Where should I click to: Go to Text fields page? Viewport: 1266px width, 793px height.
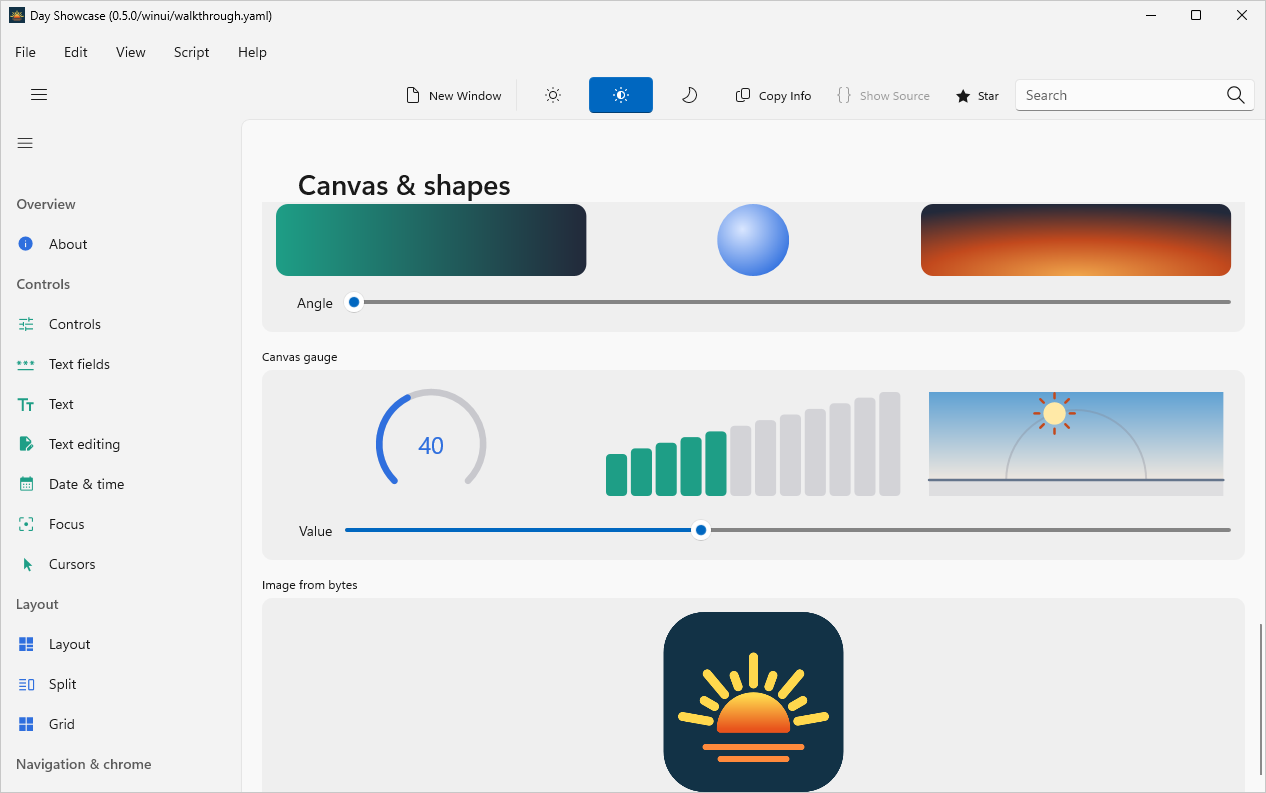pos(120,364)
